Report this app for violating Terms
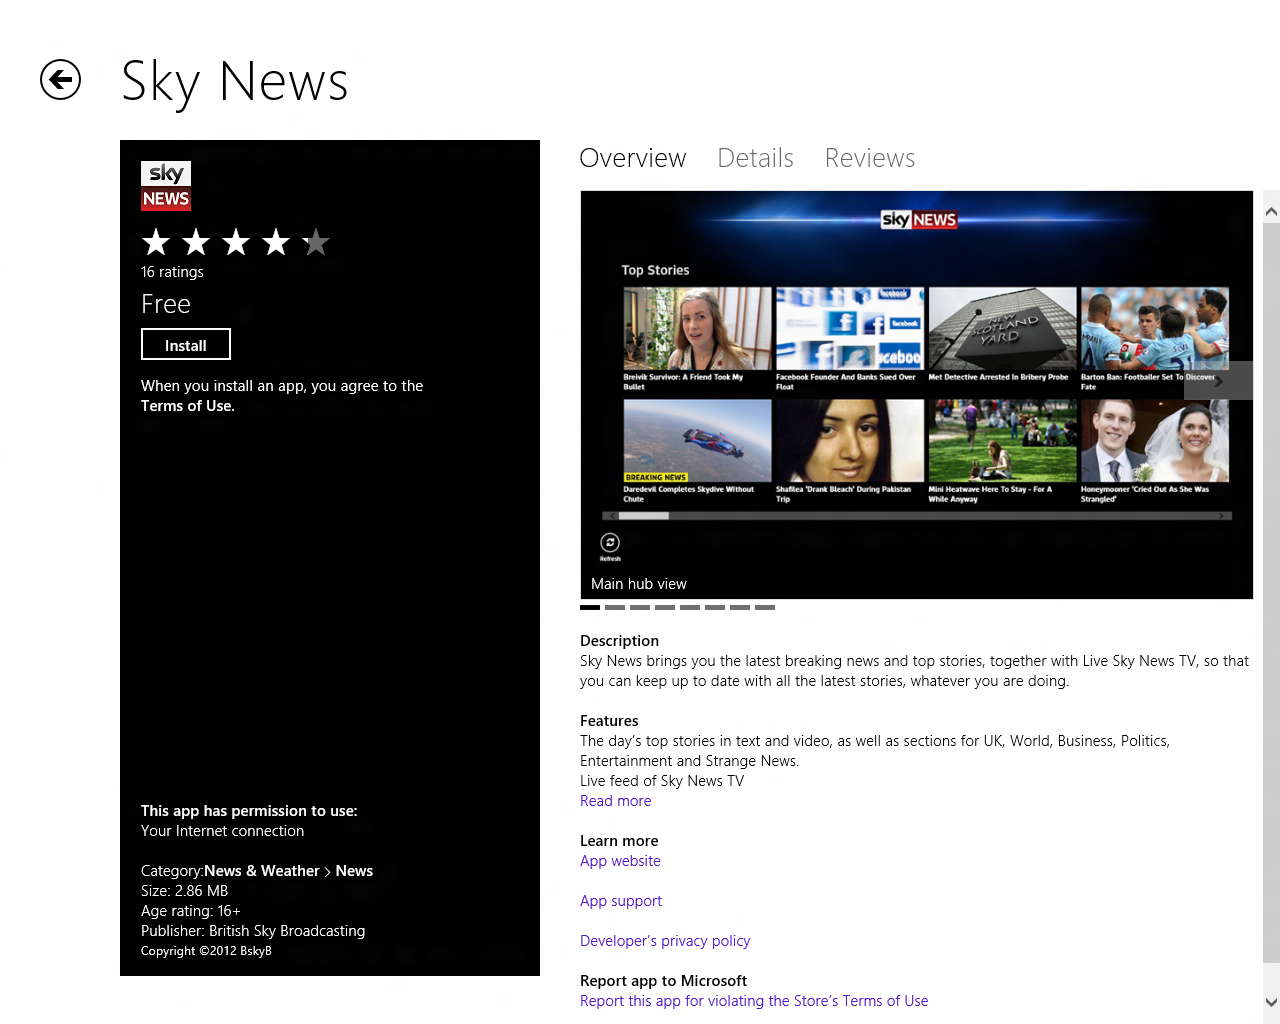The image size is (1280, 1024). click(754, 1001)
